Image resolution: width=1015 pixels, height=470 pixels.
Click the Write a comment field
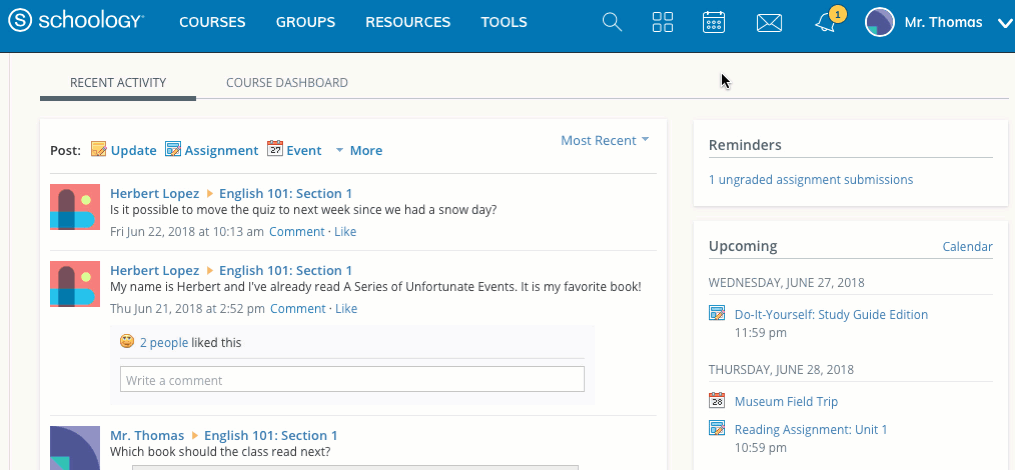352,380
